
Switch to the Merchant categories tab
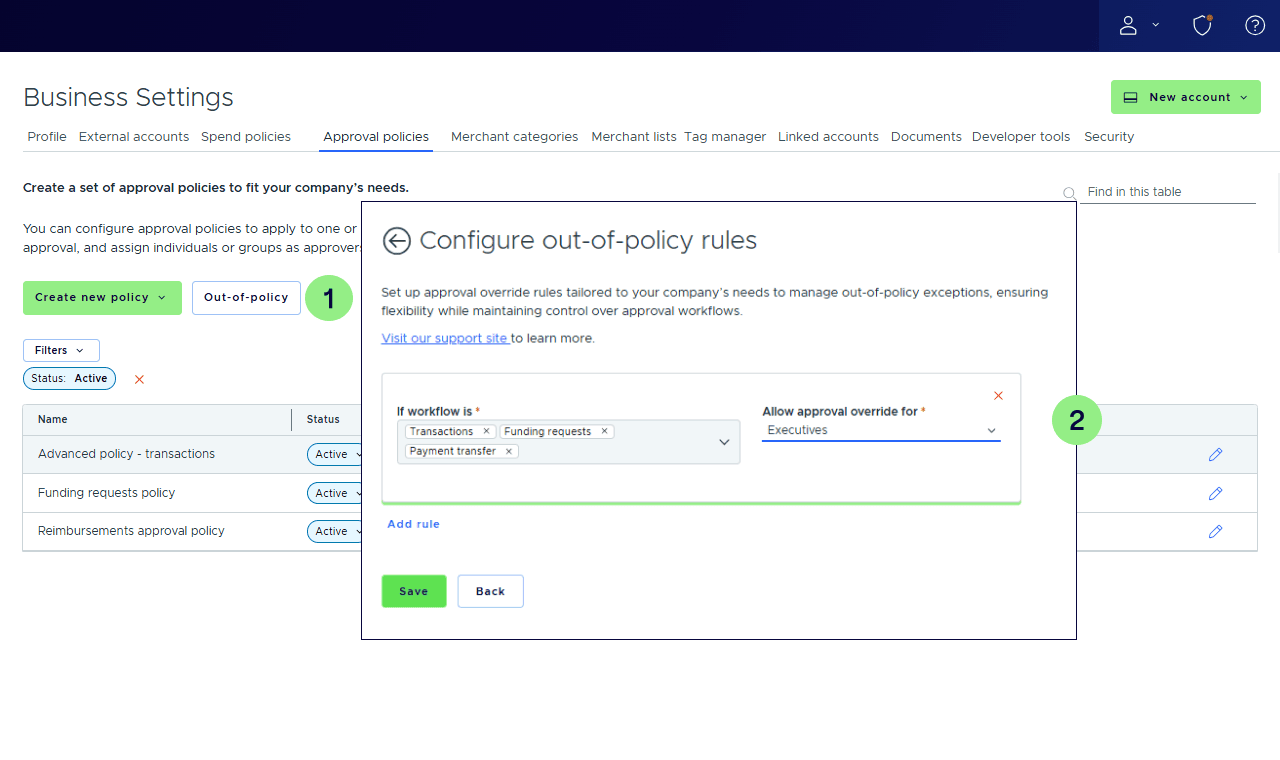[x=514, y=136]
